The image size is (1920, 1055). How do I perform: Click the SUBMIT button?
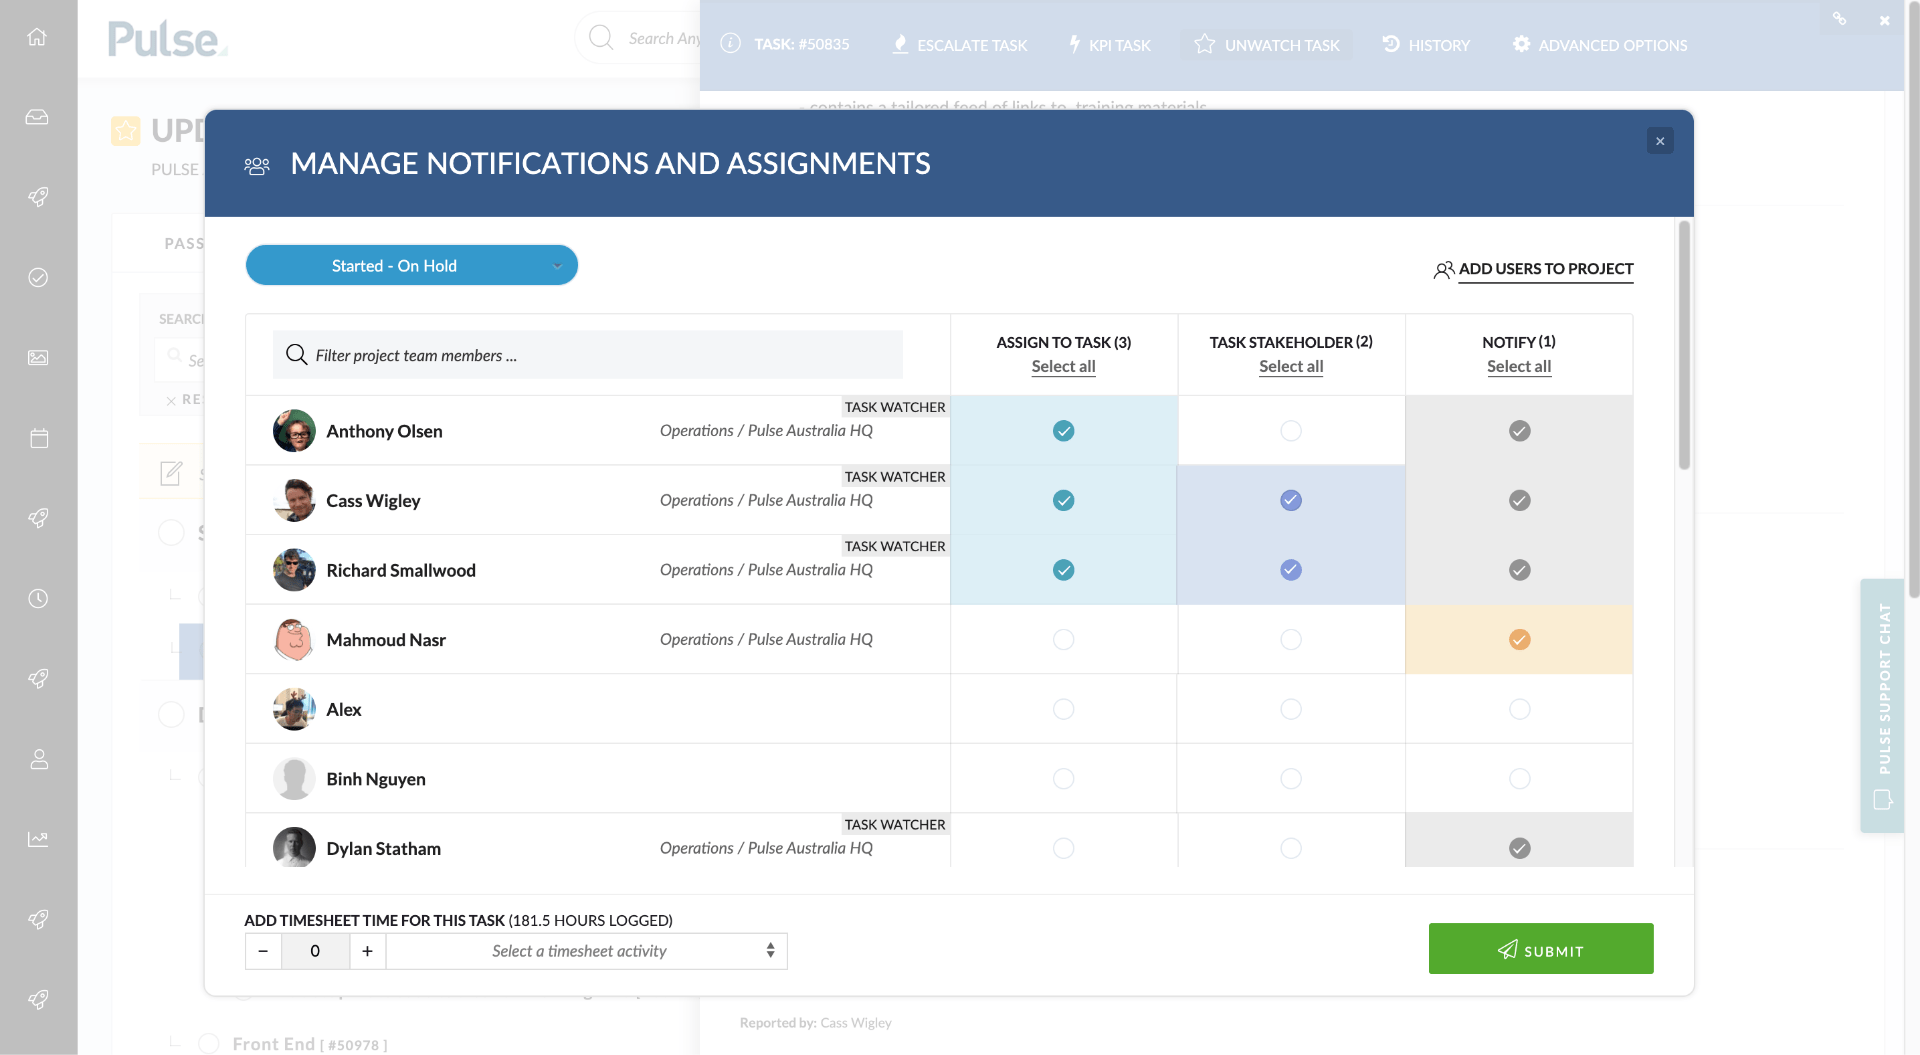1540,948
